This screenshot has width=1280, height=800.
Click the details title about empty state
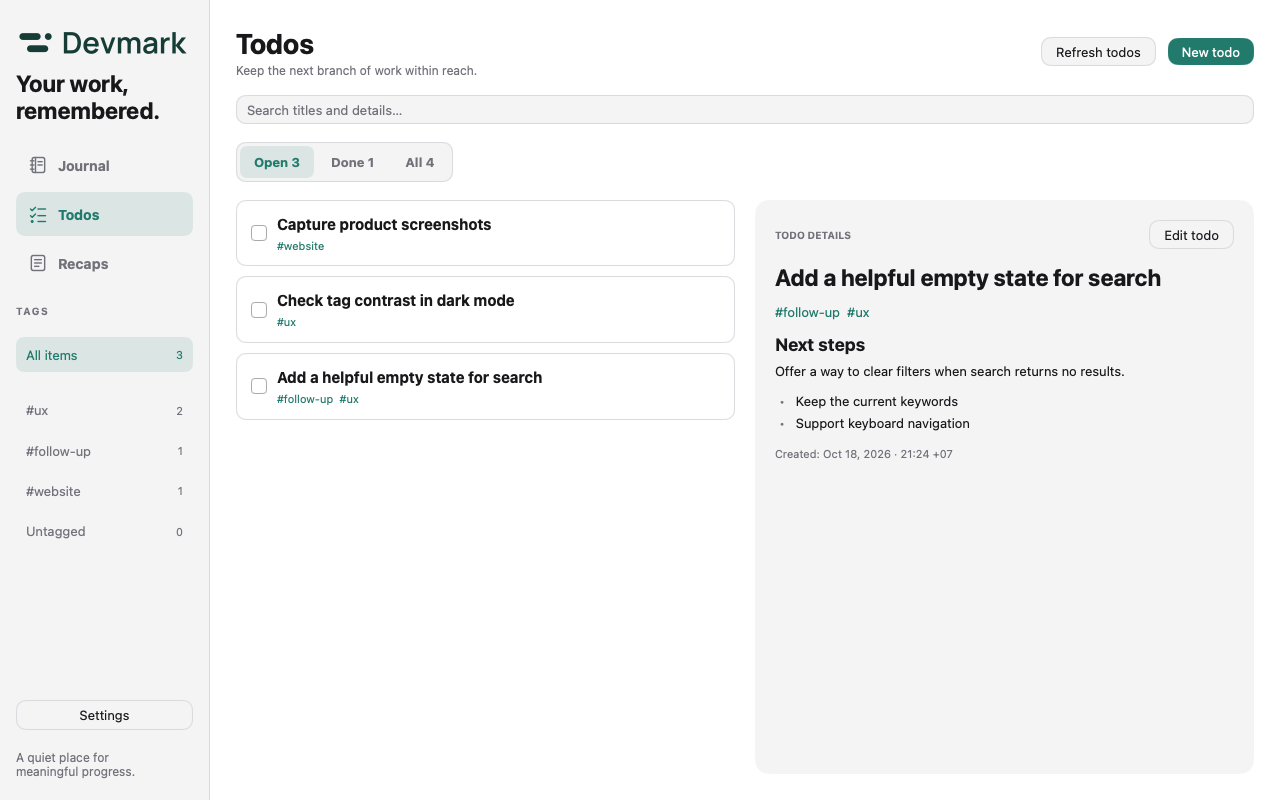click(x=968, y=278)
